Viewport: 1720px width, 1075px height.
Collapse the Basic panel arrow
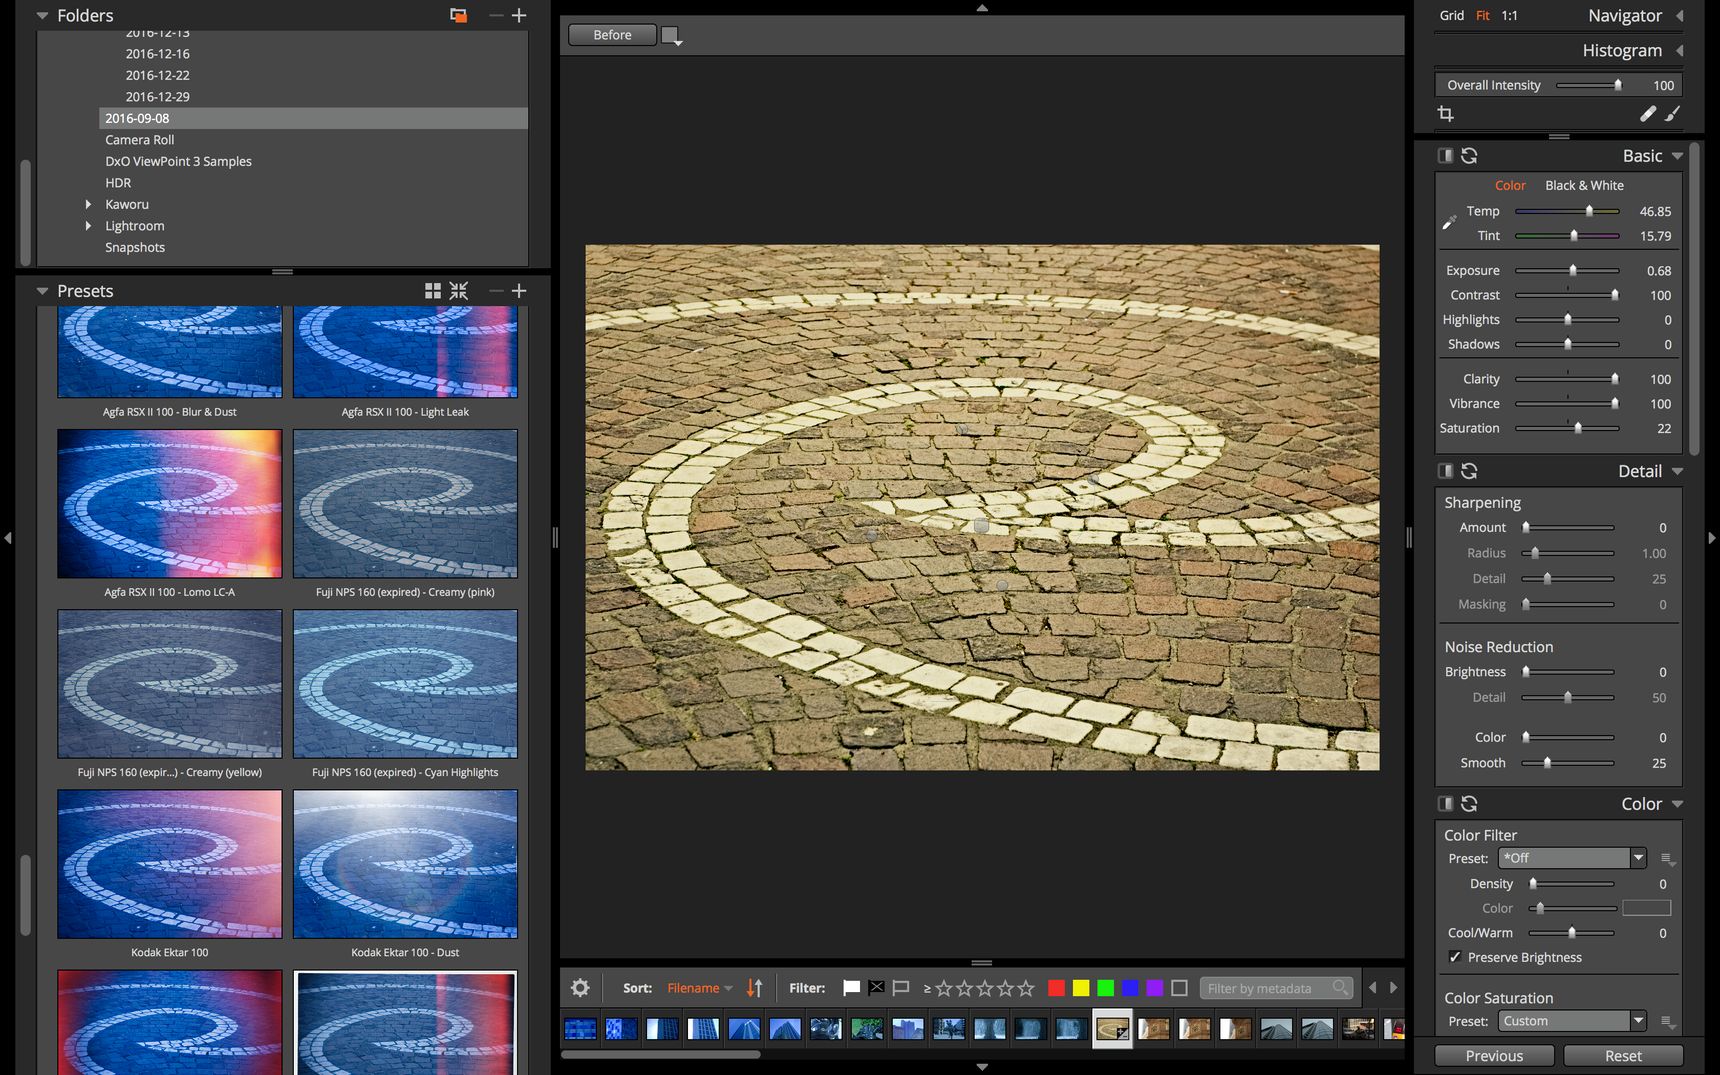(1677, 156)
